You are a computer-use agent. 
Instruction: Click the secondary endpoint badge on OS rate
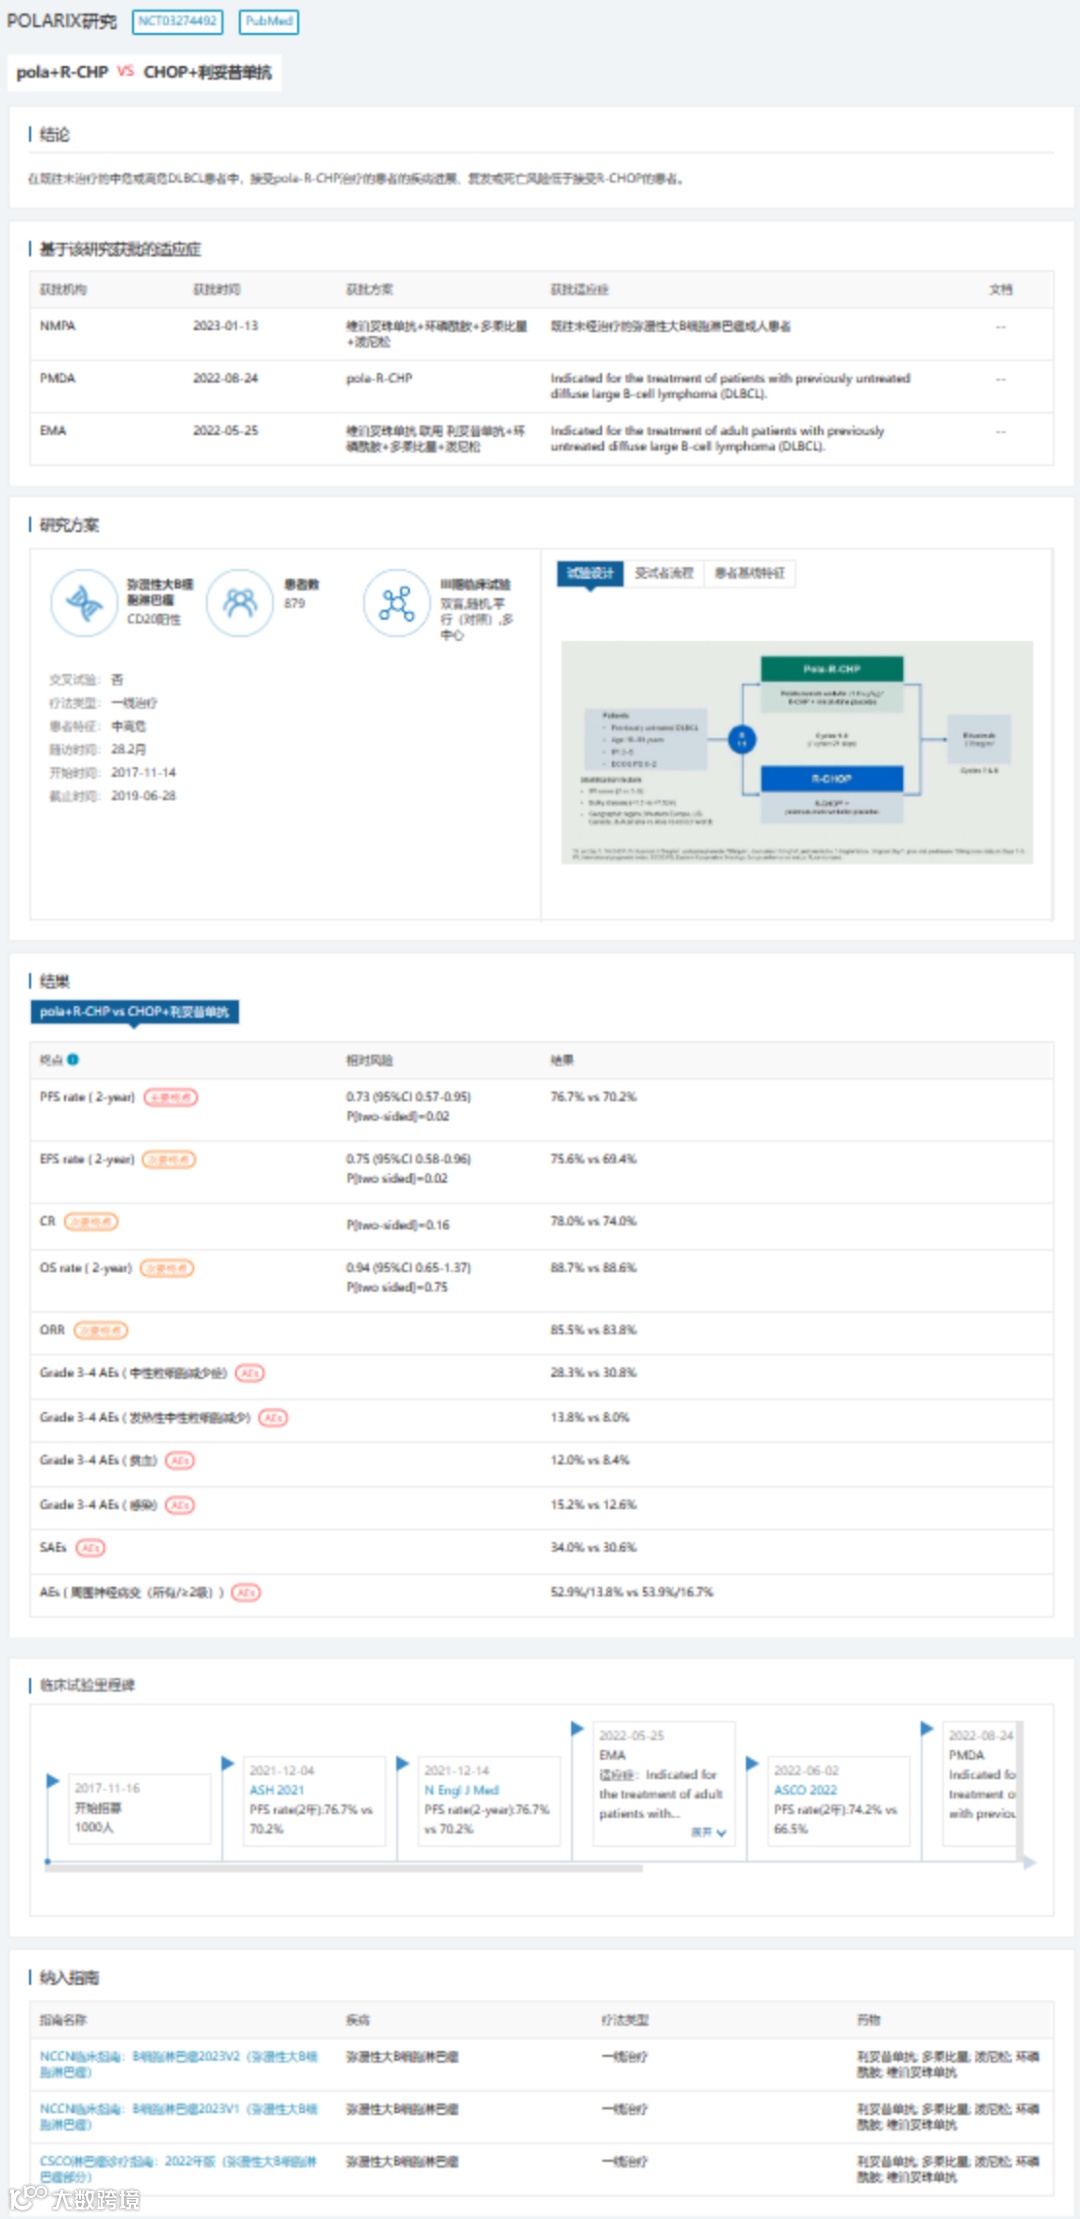167,1267
